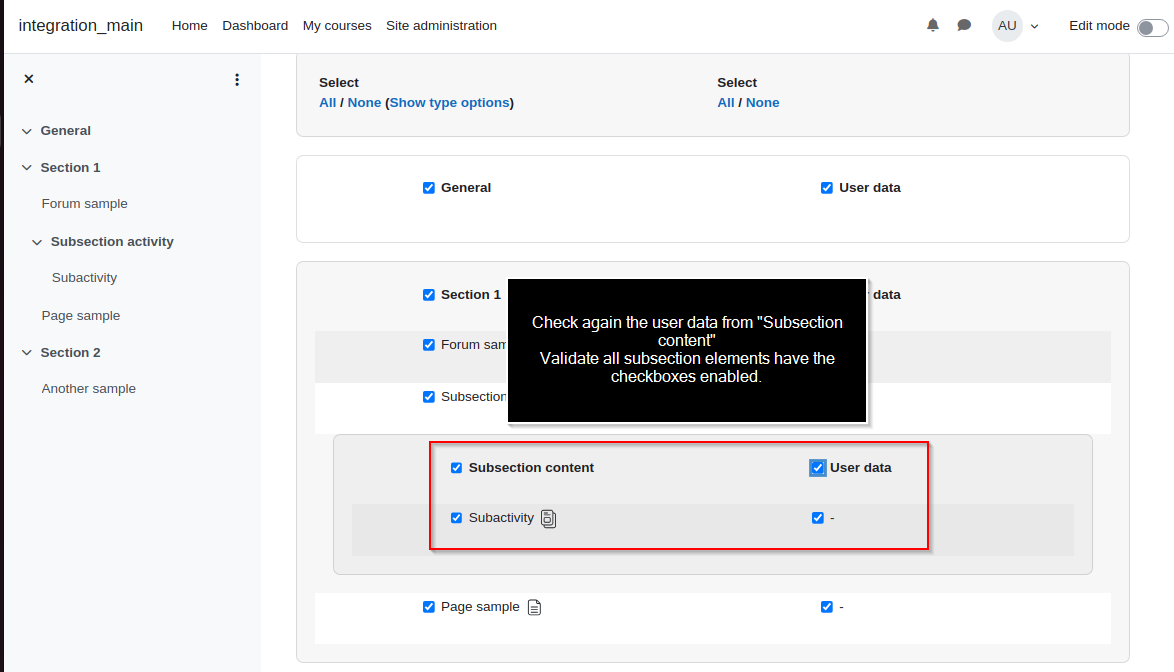Toggle Subsection content's User data checkbox
This screenshot has width=1174, height=672.
click(818, 468)
